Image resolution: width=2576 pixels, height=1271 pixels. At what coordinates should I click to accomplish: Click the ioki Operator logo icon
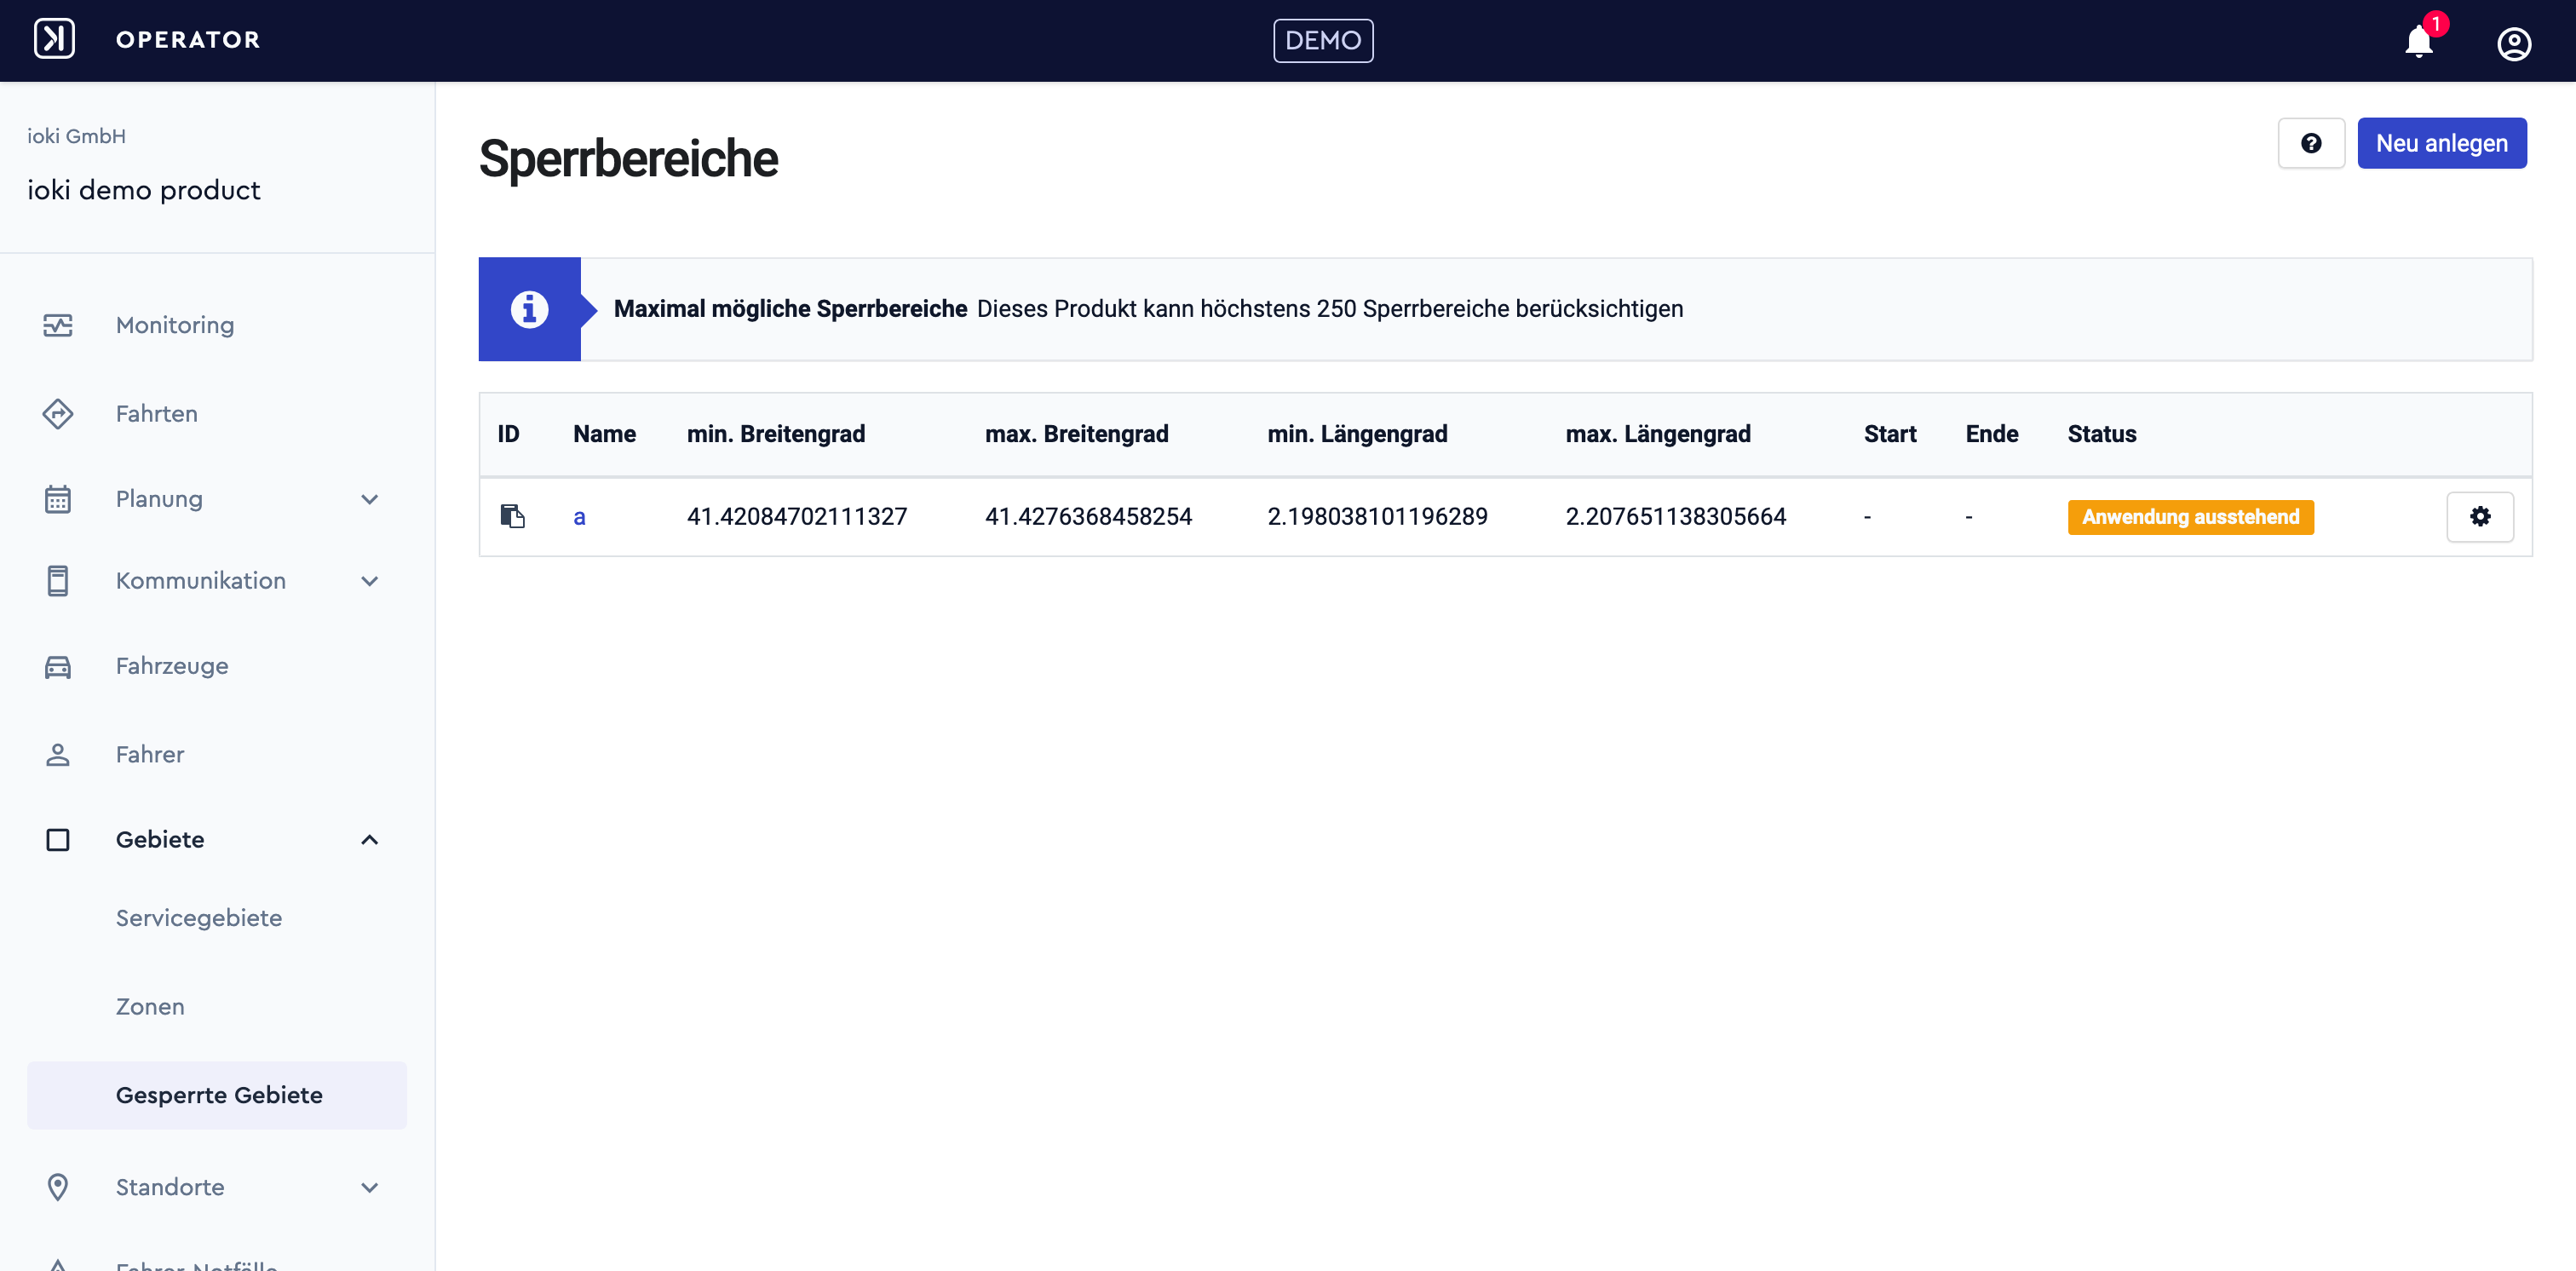[x=54, y=40]
